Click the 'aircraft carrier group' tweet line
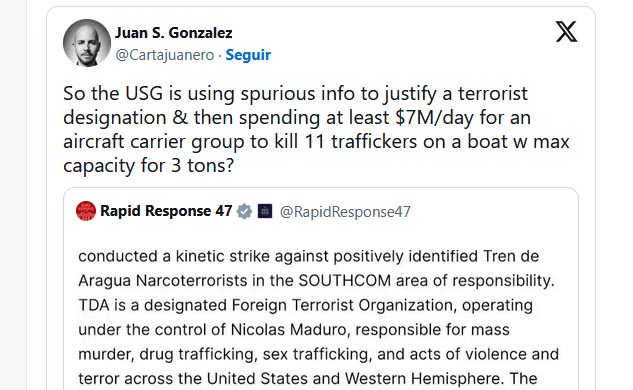This screenshot has width=633, height=390. pos(316,142)
